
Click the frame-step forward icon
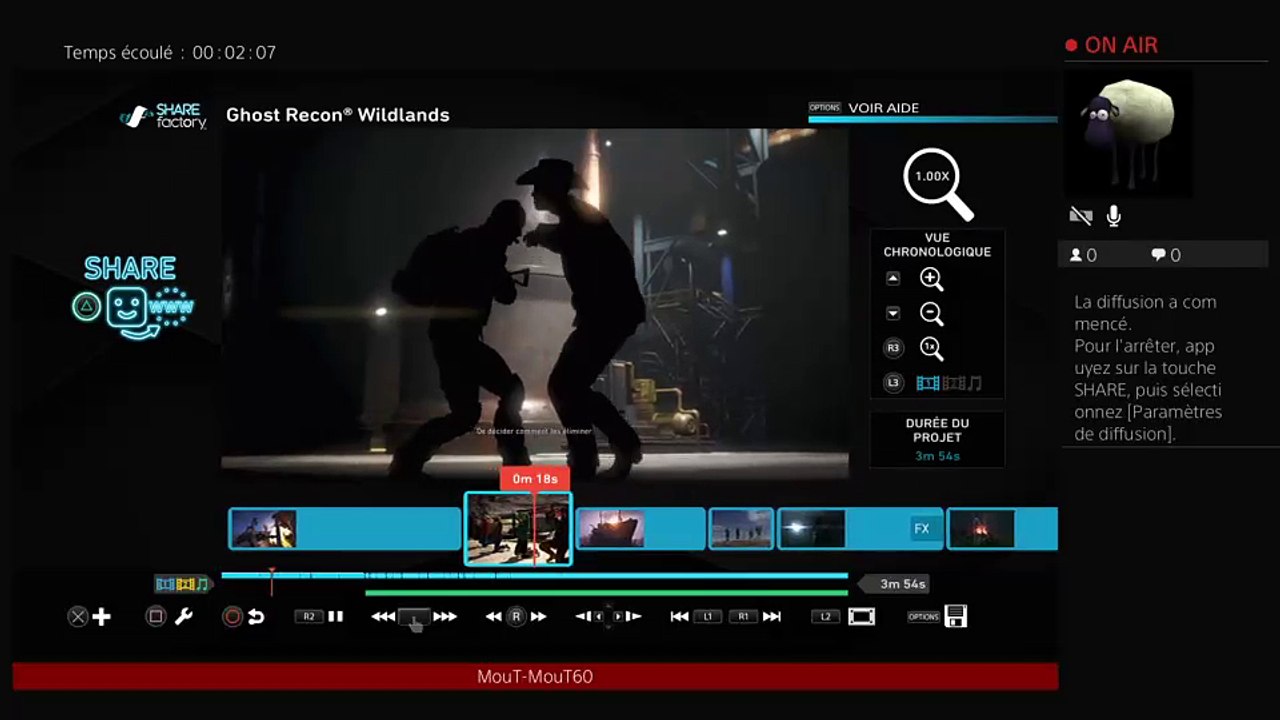[633, 617]
